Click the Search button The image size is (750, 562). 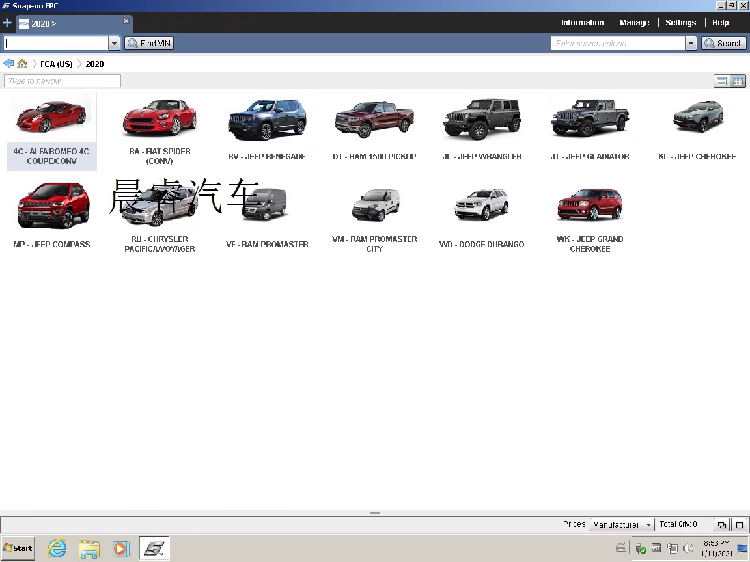click(x=724, y=43)
